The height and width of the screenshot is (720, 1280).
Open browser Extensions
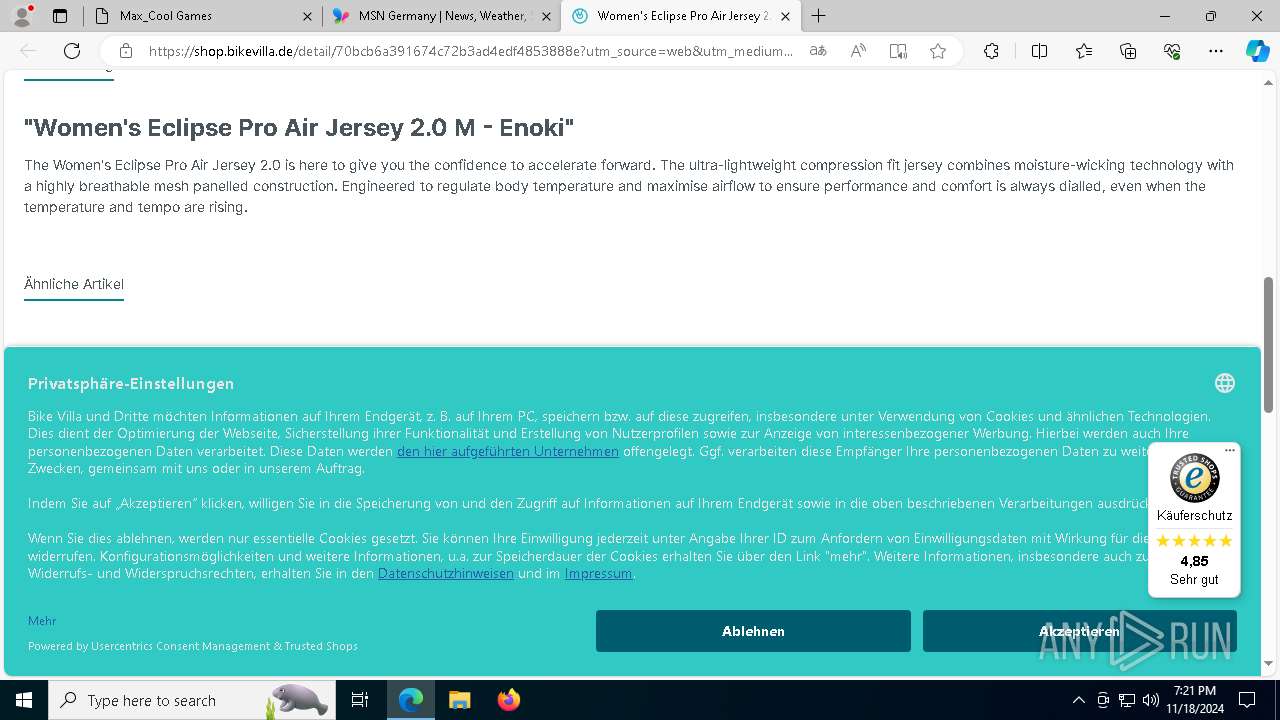tap(991, 51)
